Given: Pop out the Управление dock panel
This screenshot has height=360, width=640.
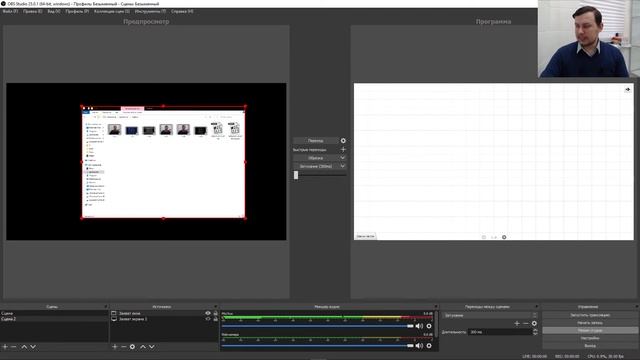Looking at the screenshot, I should point(637,307).
